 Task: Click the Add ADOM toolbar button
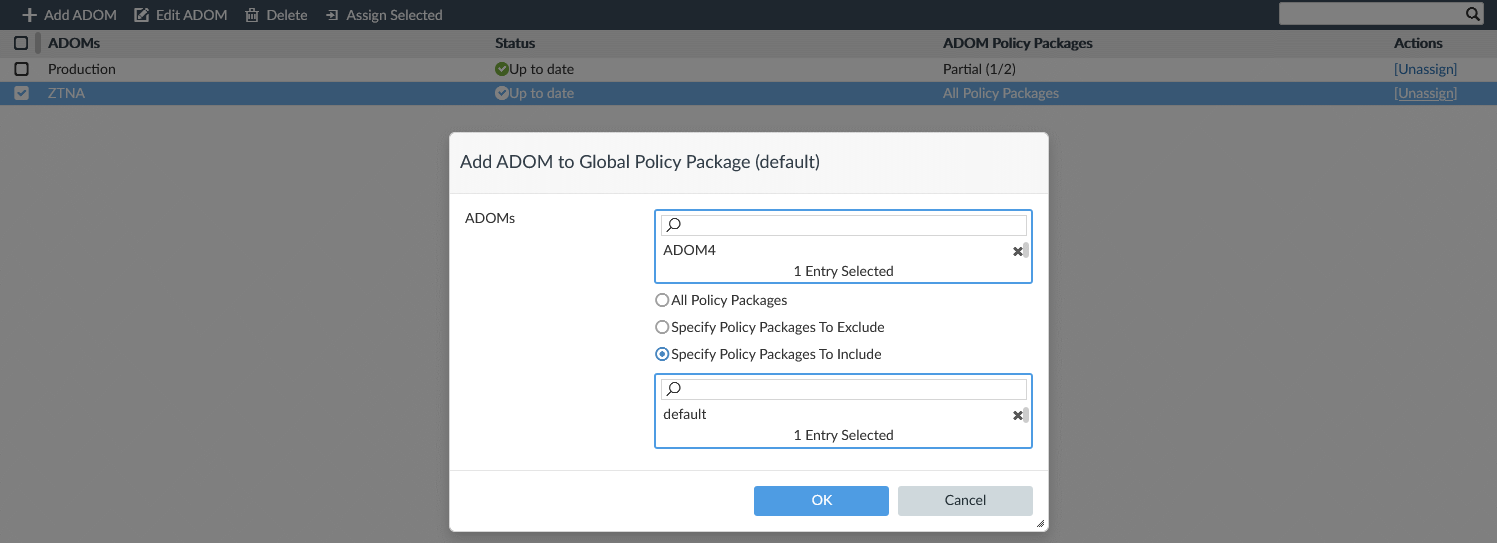[69, 15]
